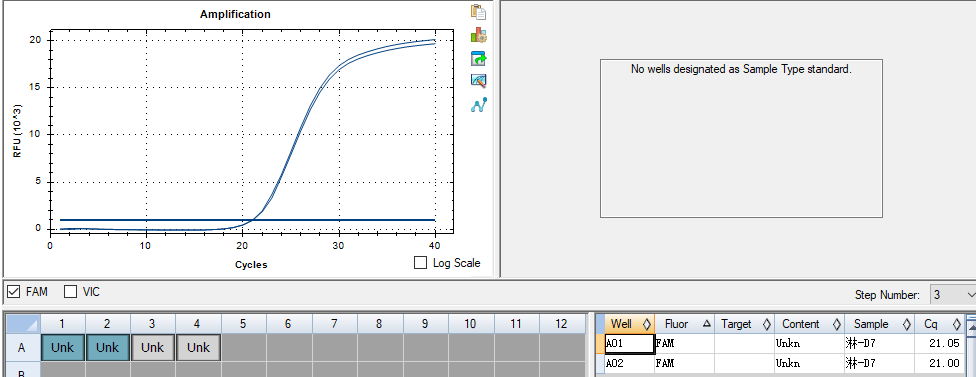Enable the VIC fluorophore checkbox

pyautogui.click(x=70, y=291)
